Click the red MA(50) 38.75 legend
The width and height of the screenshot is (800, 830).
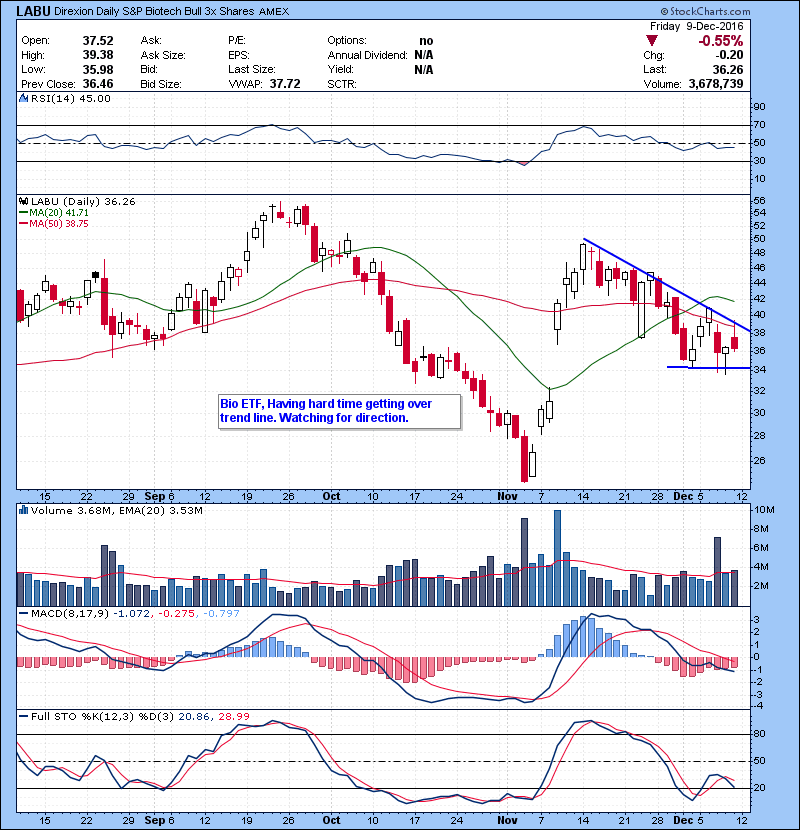click(54, 223)
